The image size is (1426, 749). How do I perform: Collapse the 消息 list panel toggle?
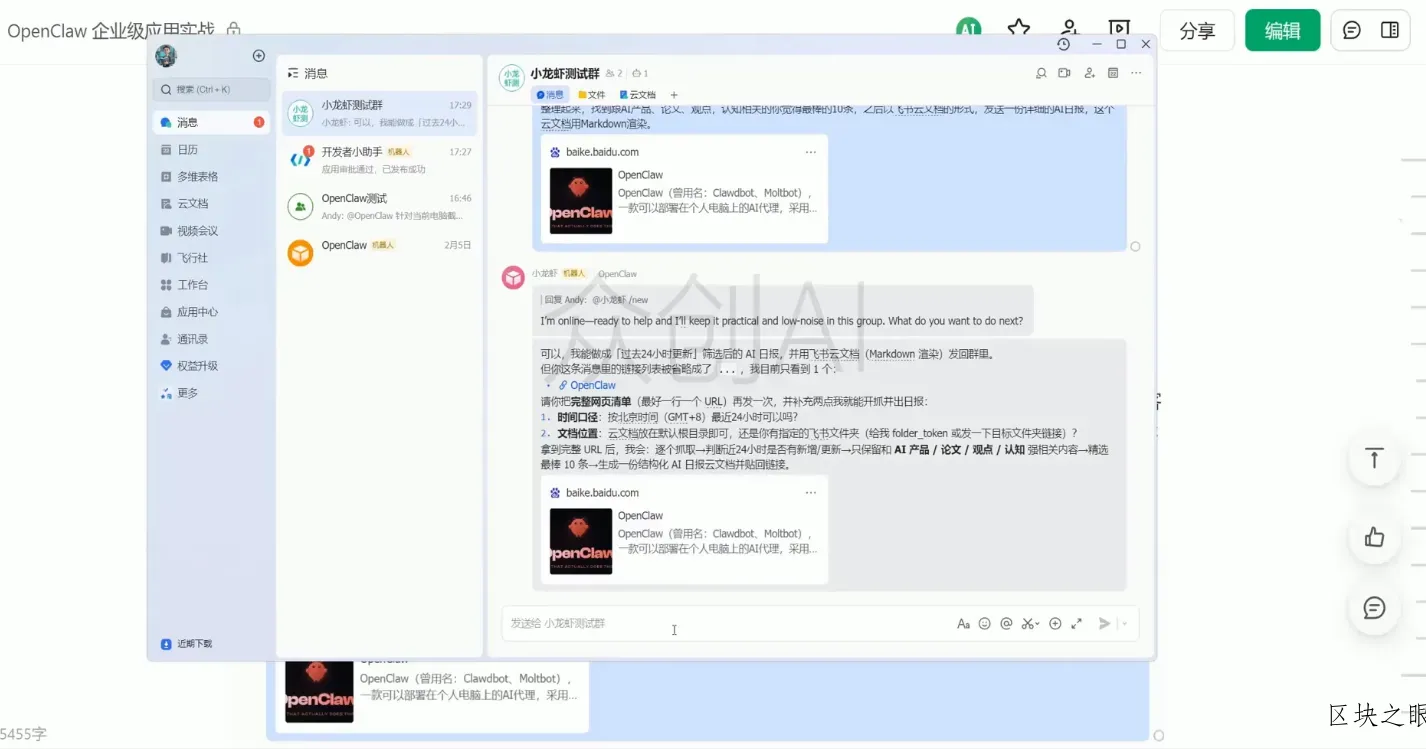tap(293, 73)
